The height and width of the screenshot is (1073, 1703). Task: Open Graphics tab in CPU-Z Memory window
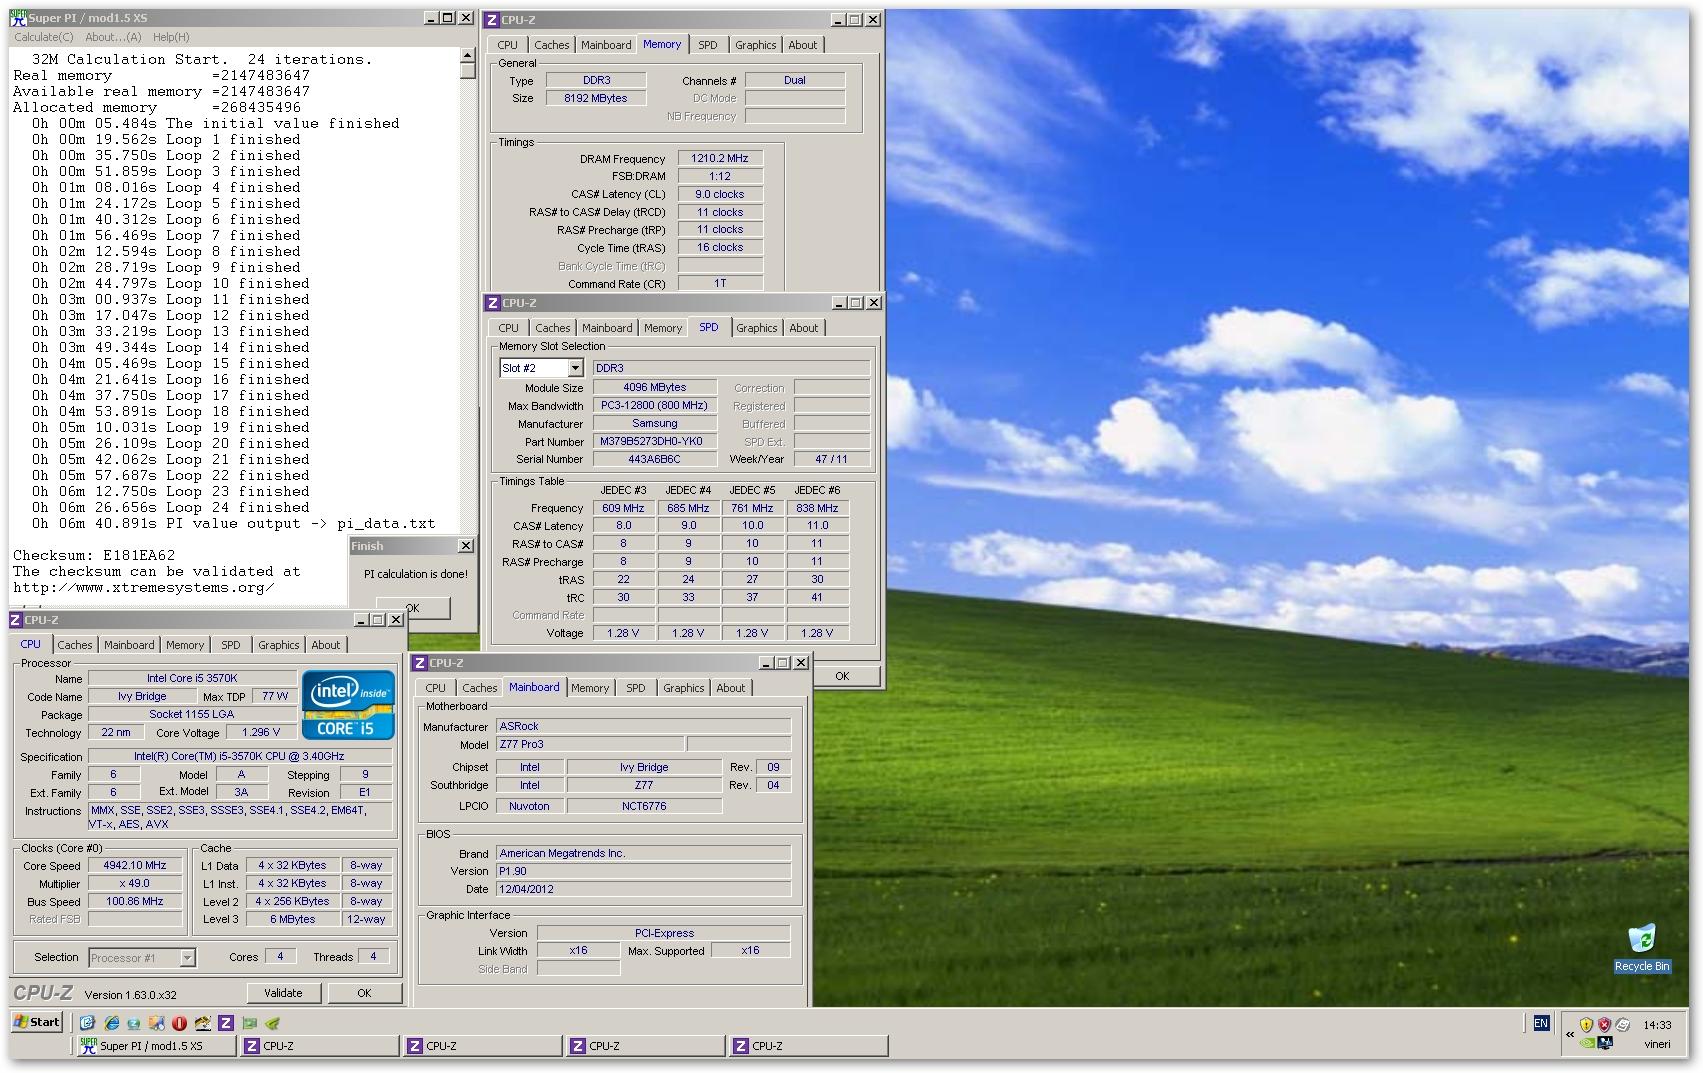pos(755,45)
